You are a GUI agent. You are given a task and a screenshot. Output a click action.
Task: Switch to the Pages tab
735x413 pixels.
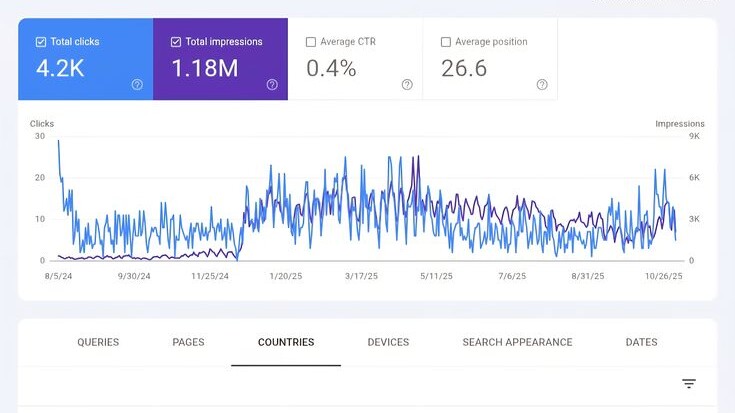coord(188,342)
